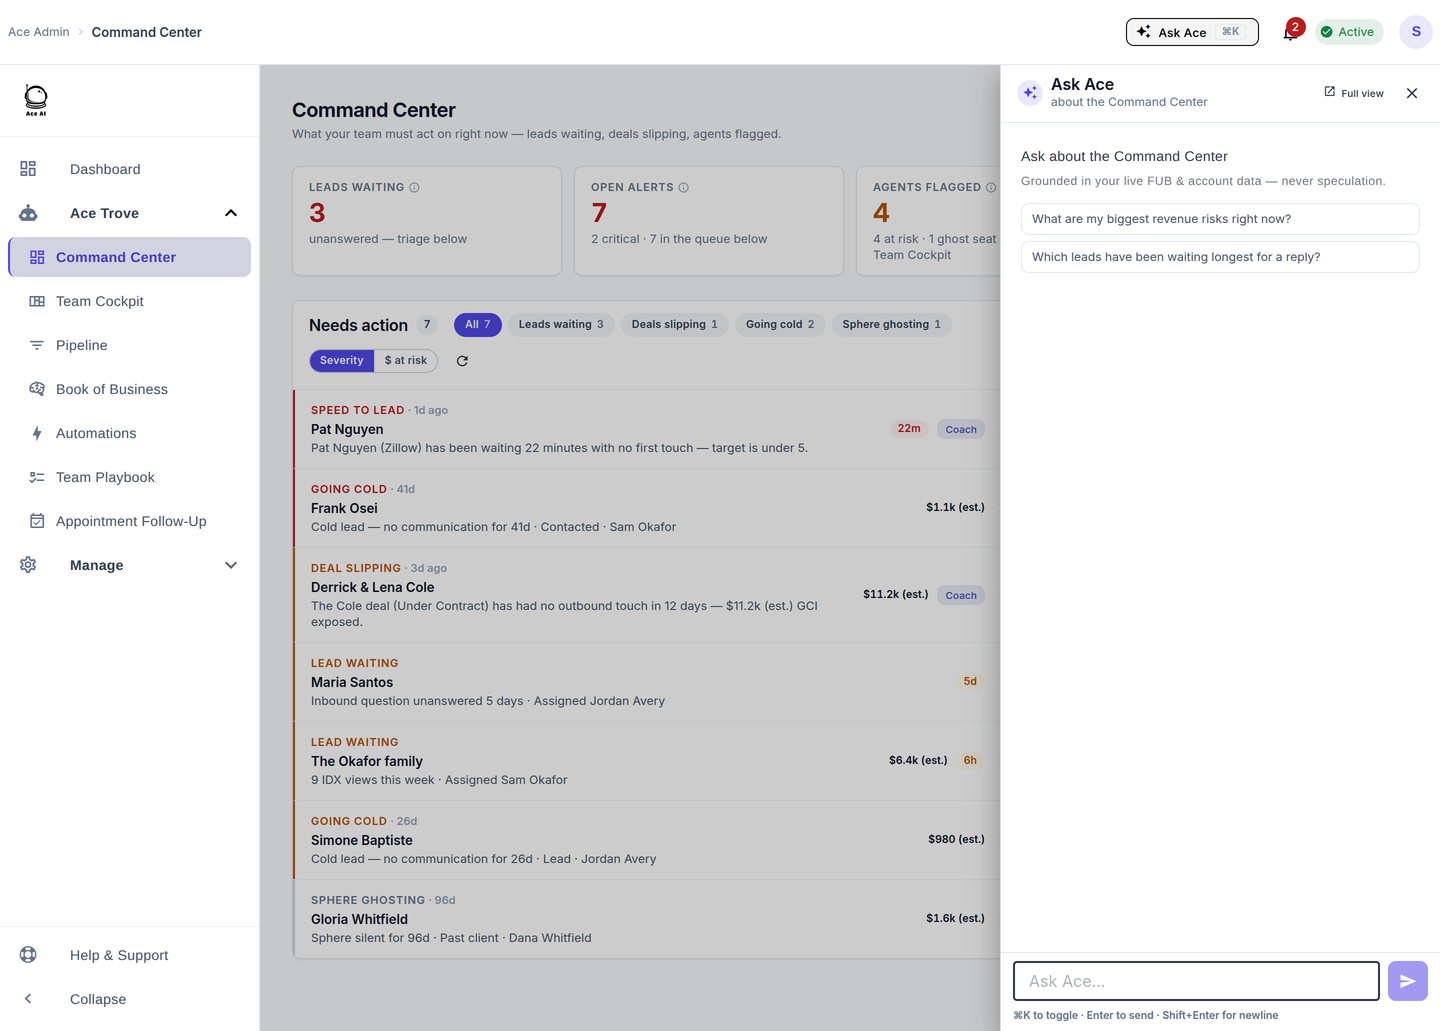Screen dimensions: 1440x1031
Task: Click the Ask Ace ⌘K button
Action: click(1192, 32)
